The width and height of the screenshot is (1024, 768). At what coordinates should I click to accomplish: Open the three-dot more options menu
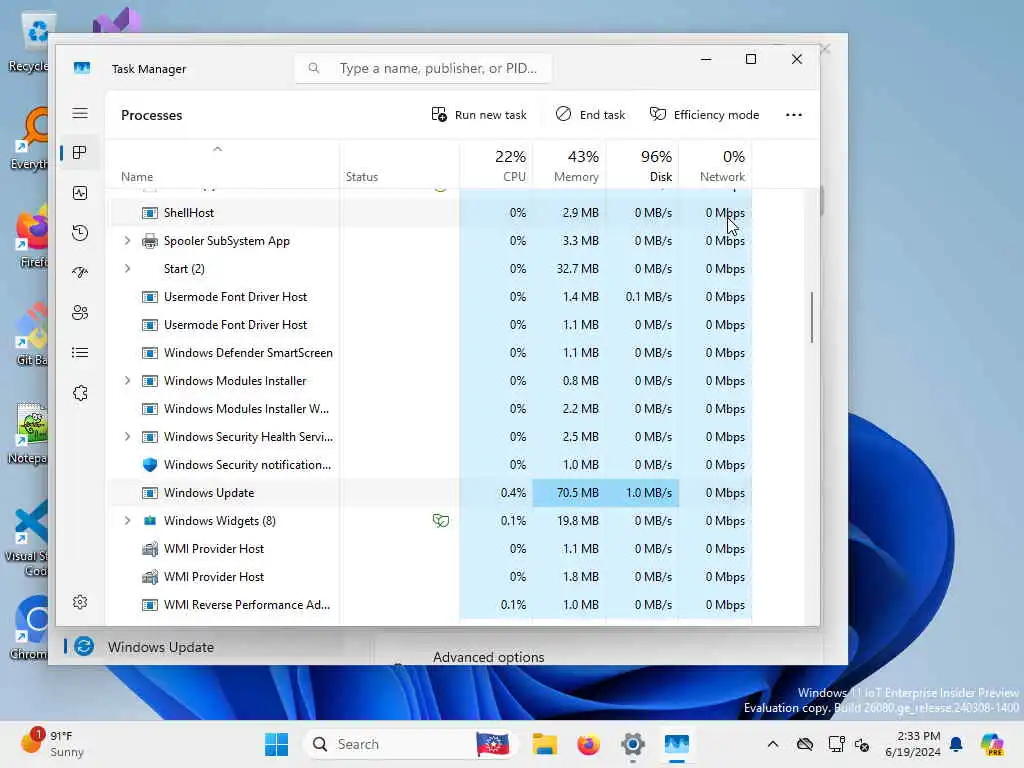click(794, 115)
